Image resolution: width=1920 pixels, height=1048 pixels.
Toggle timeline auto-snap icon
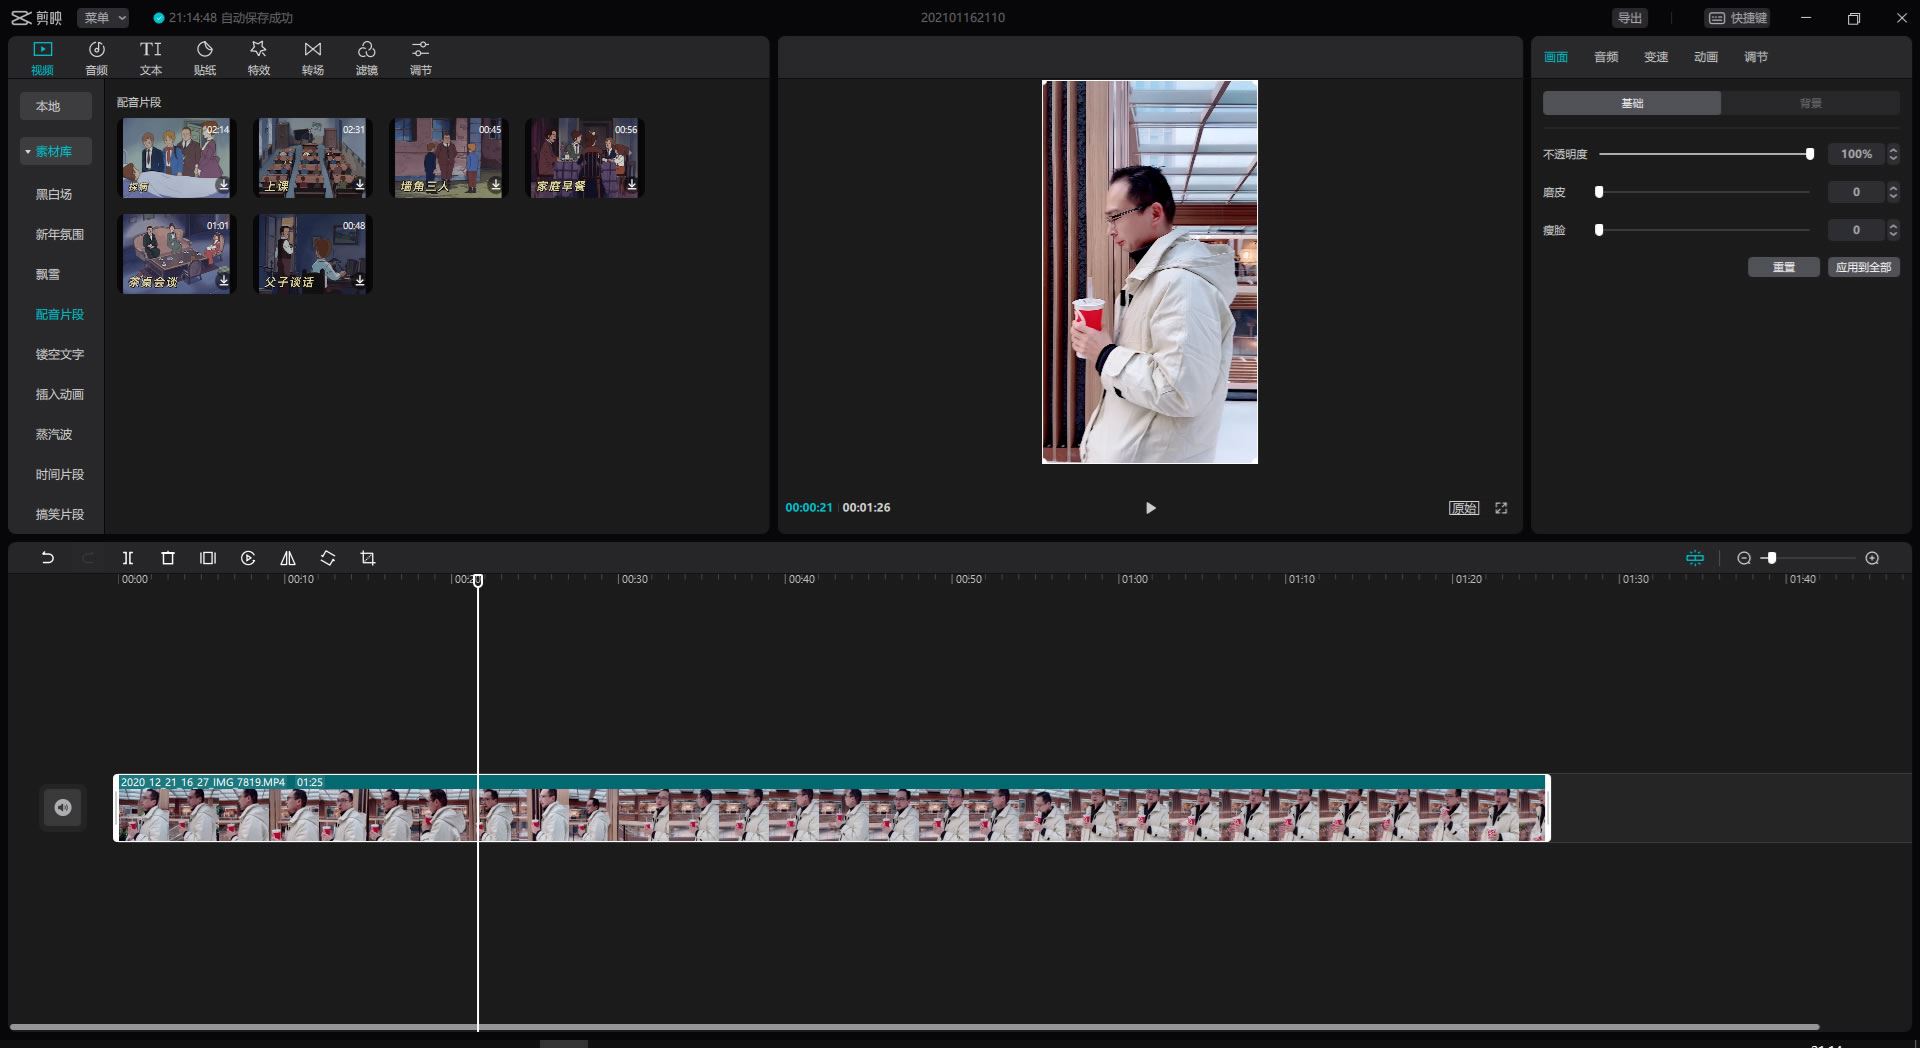click(1695, 558)
